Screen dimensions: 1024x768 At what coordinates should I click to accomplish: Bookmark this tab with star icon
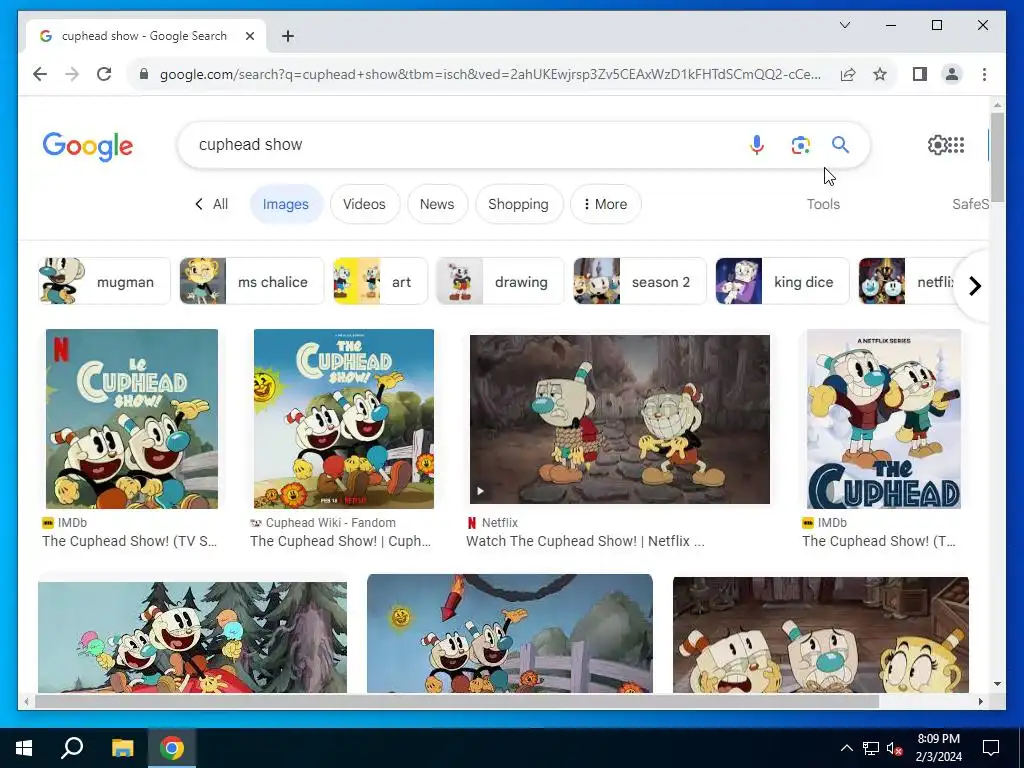pos(880,74)
